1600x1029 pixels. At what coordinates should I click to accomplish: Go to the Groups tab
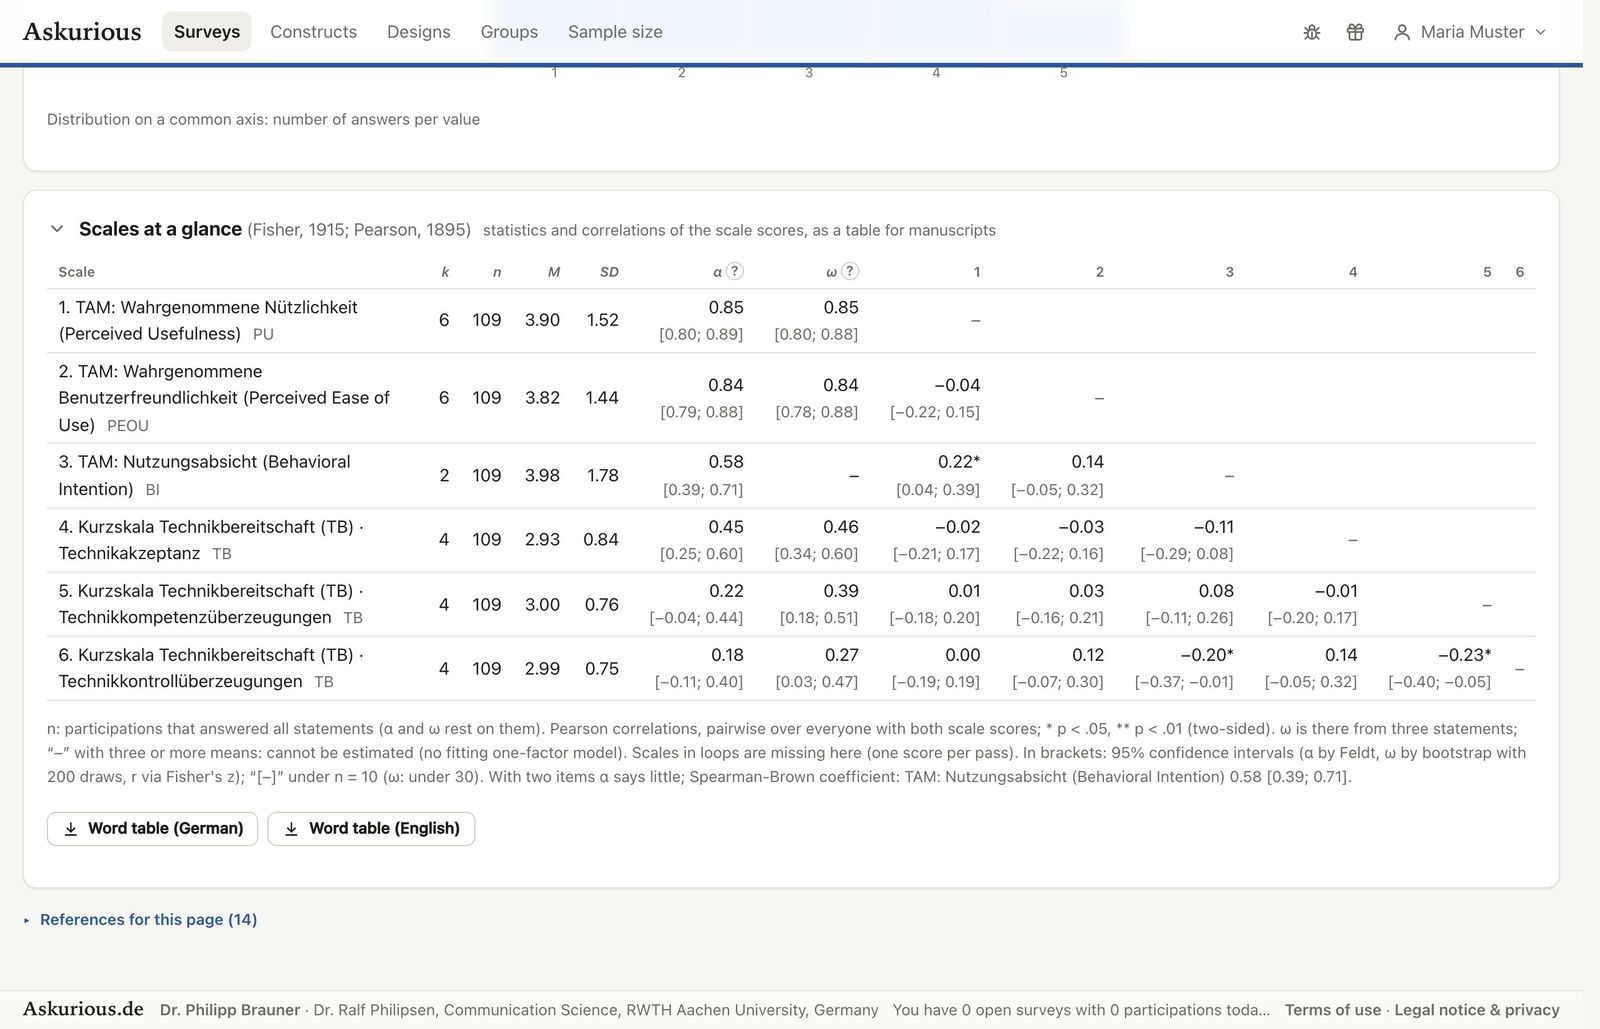pos(509,32)
